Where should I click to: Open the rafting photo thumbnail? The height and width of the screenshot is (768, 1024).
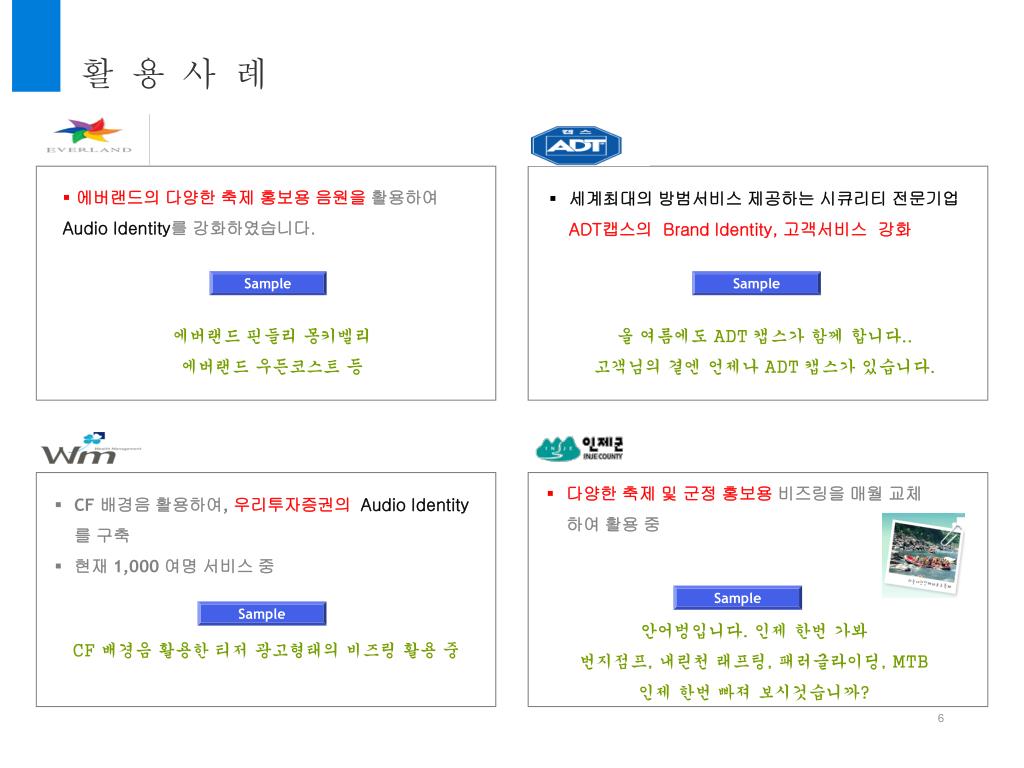923,554
